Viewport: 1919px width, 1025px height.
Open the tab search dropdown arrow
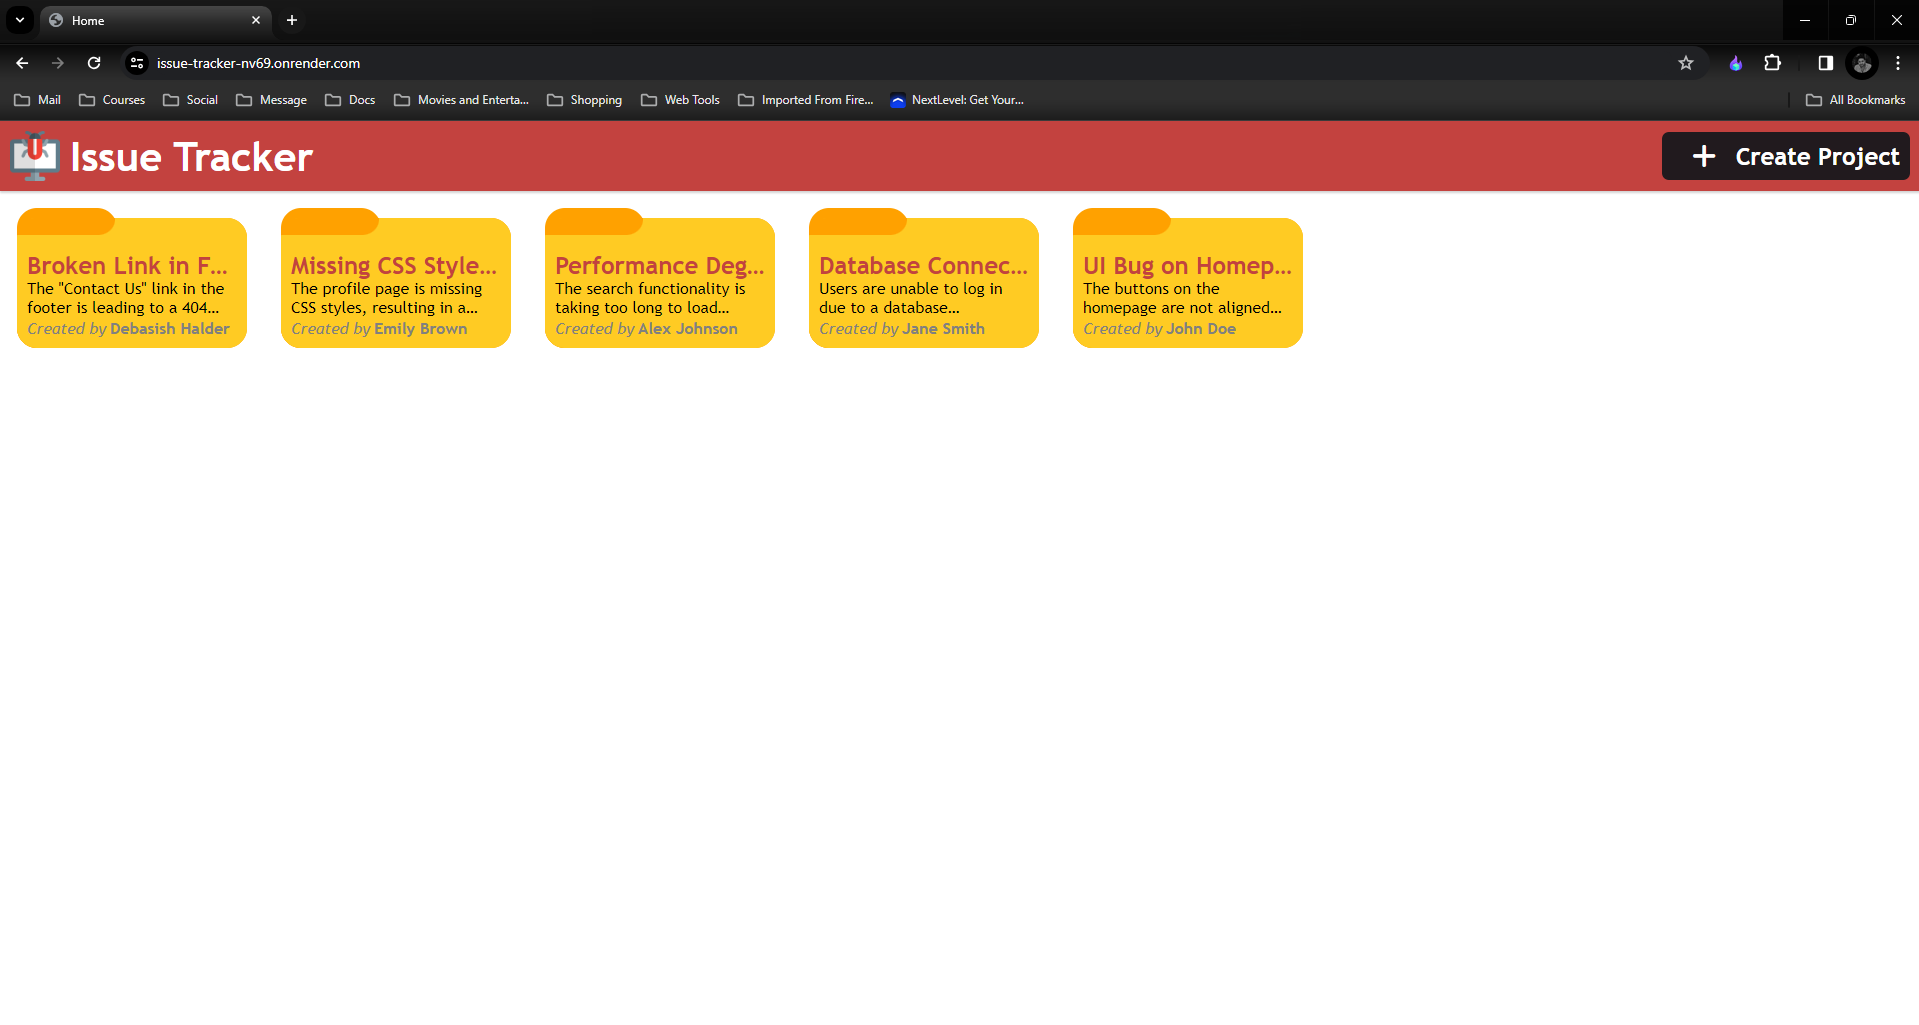tap(20, 20)
